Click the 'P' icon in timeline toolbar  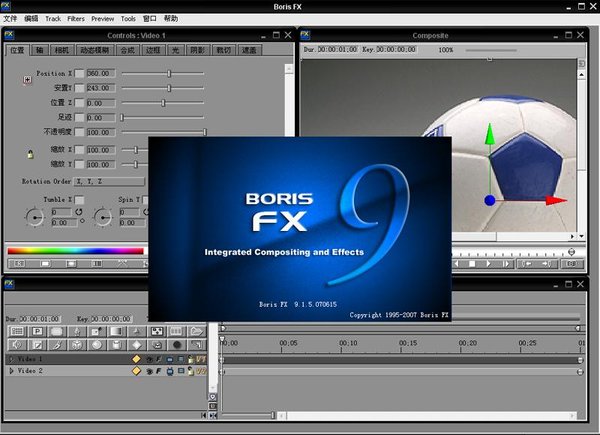[x=37, y=331]
